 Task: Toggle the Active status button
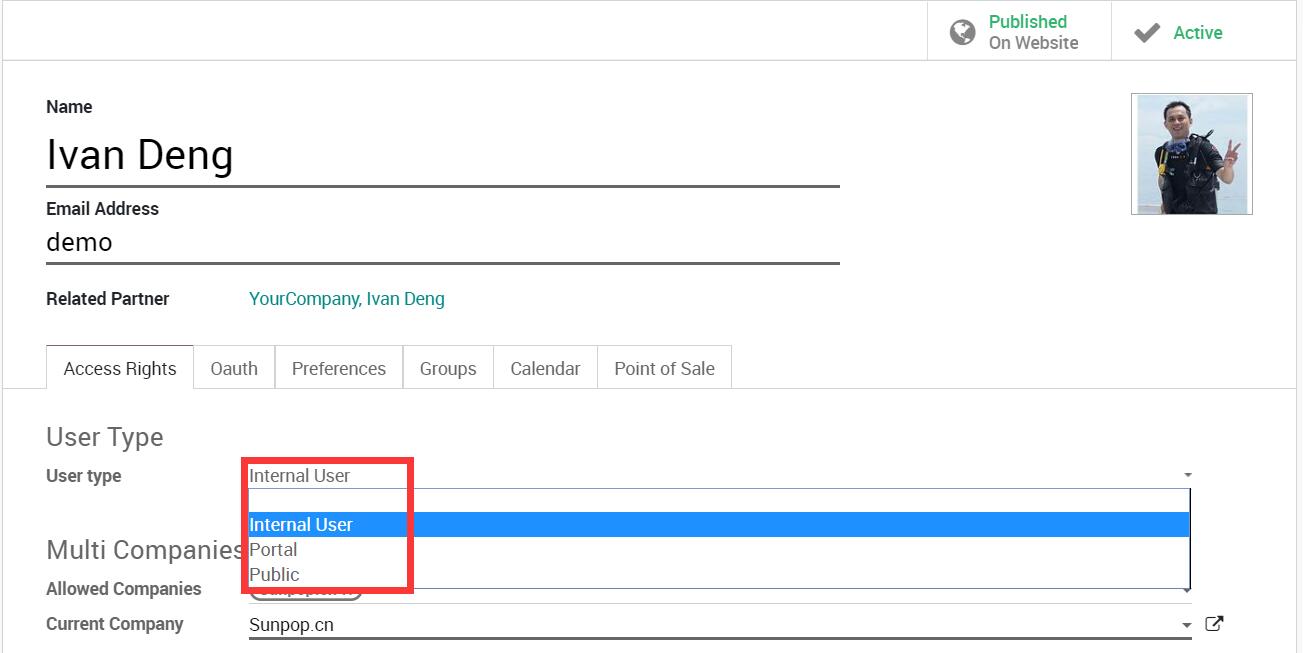[1203, 32]
